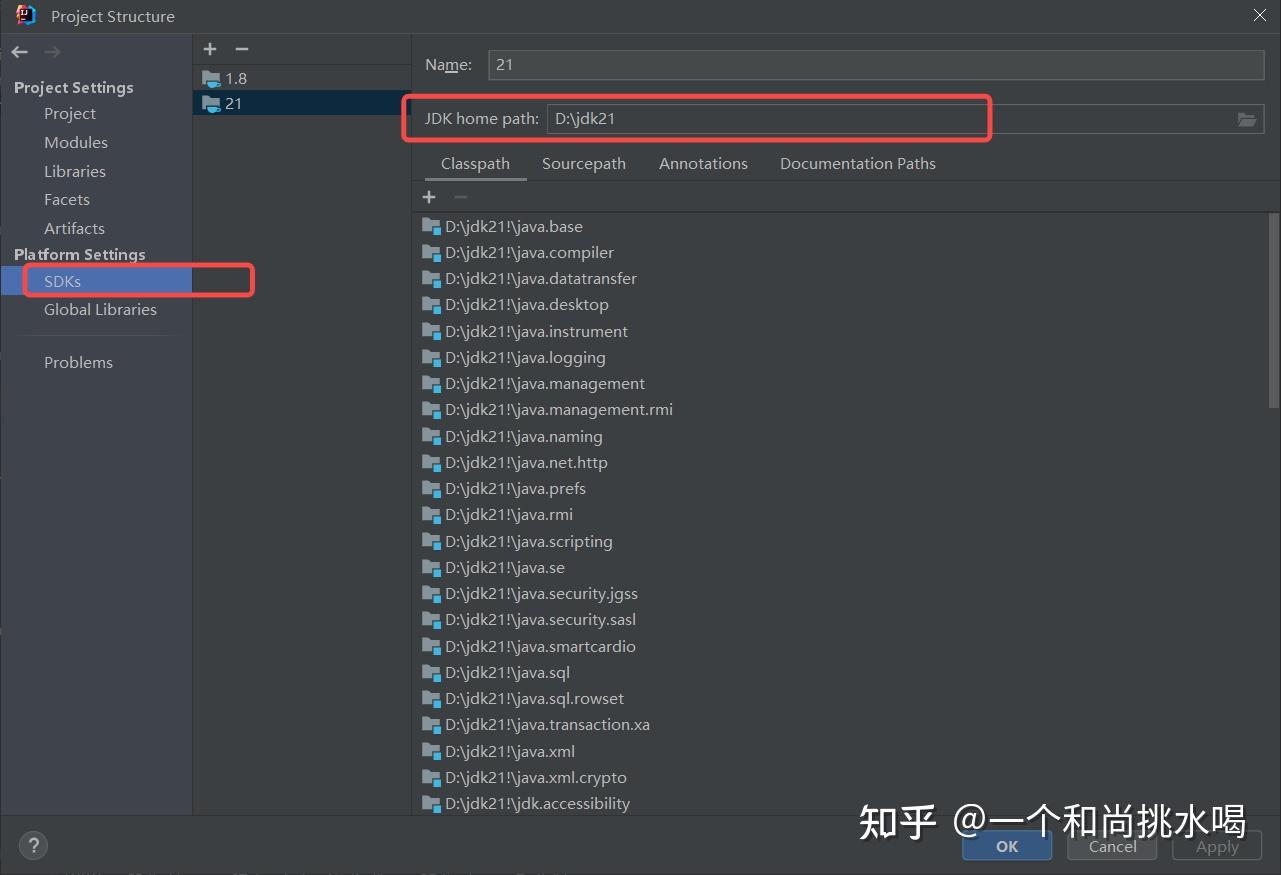This screenshot has width=1281, height=875.
Task: Remove a classpath entry with the minus icon
Action: click(459, 196)
